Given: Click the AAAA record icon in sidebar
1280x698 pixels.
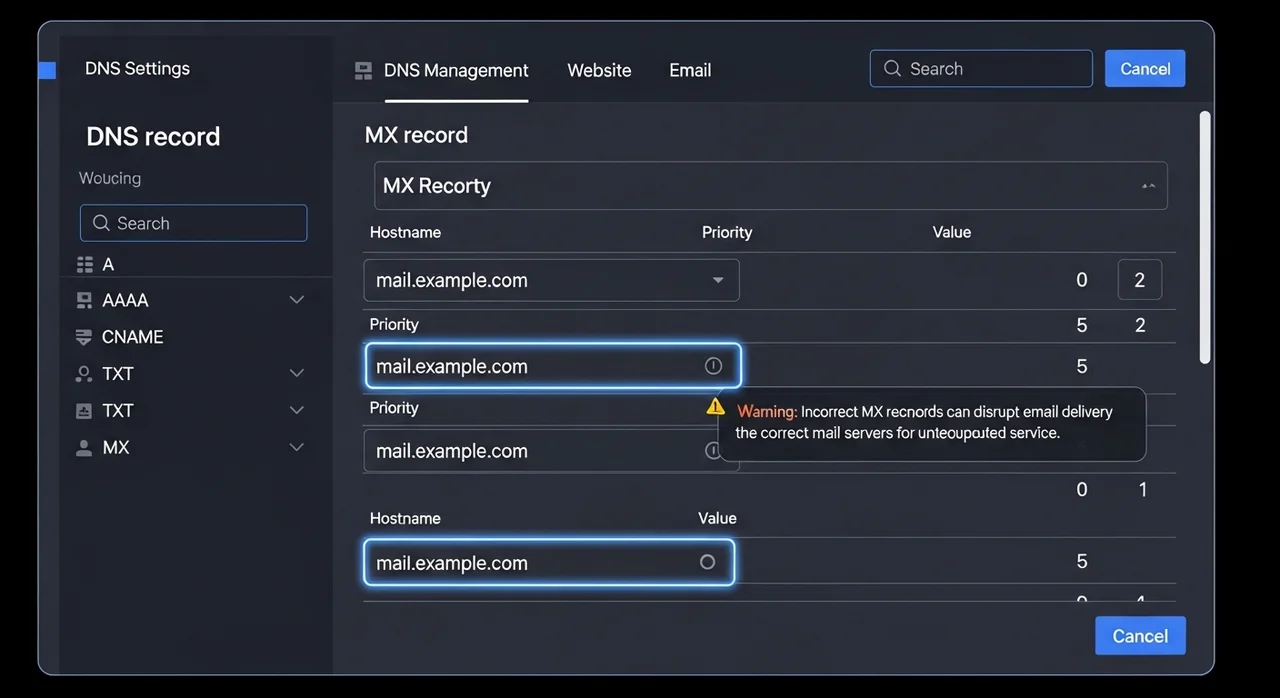Looking at the screenshot, I should click(x=84, y=300).
